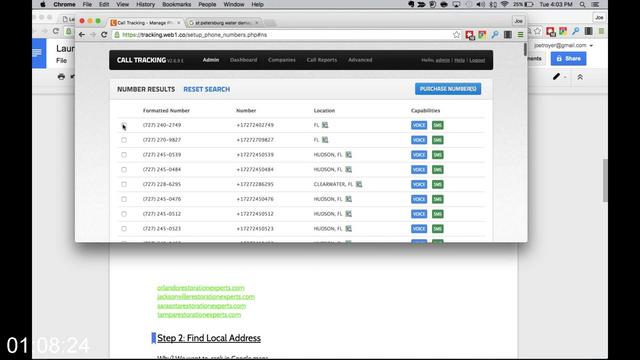Click the call tracking page scrollbar
This screenshot has height=360, width=640.
[x=524, y=49]
